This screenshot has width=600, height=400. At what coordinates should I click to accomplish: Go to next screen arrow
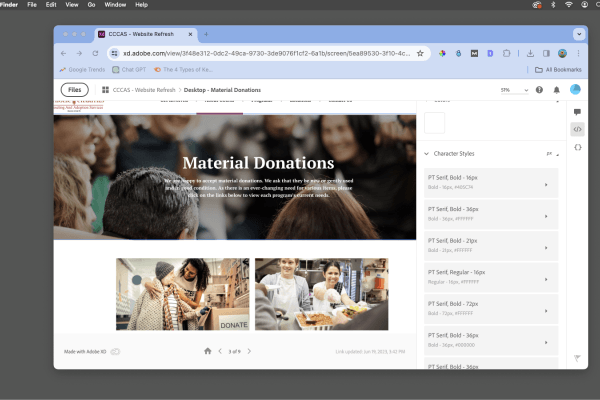pyautogui.click(x=249, y=351)
